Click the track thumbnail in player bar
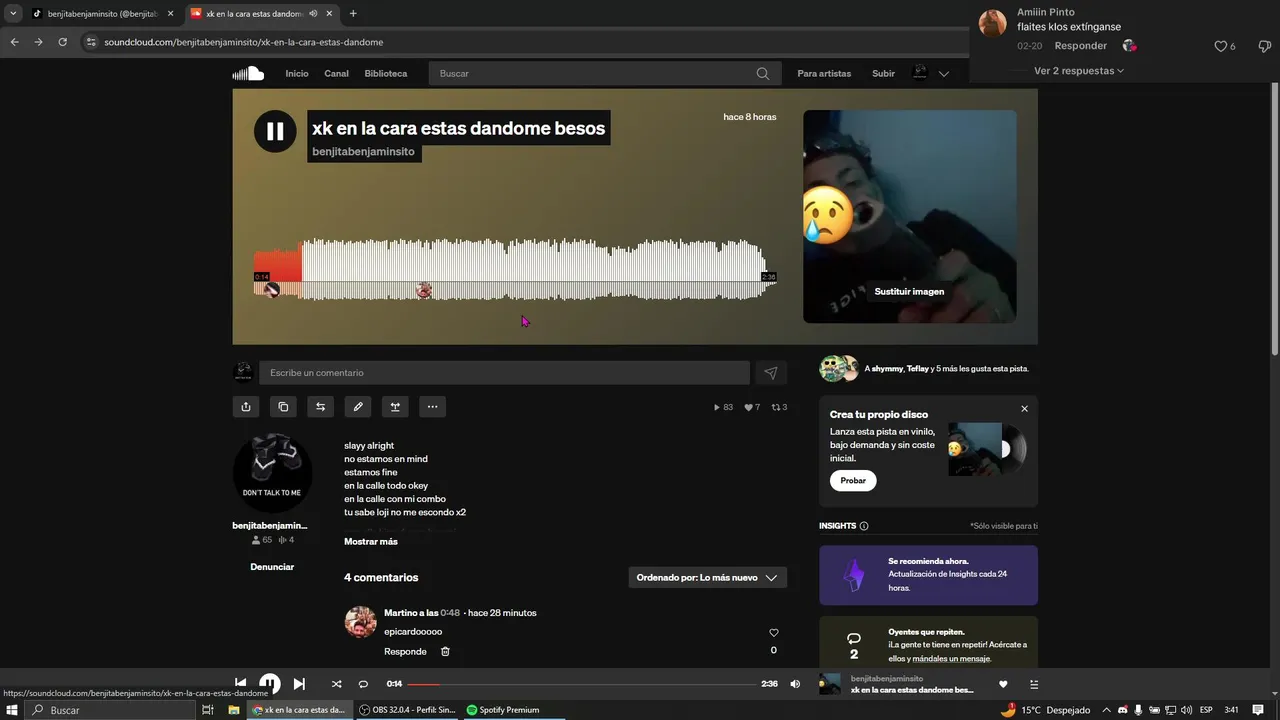This screenshot has width=1280, height=720. pyautogui.click(x=830, y=684)
